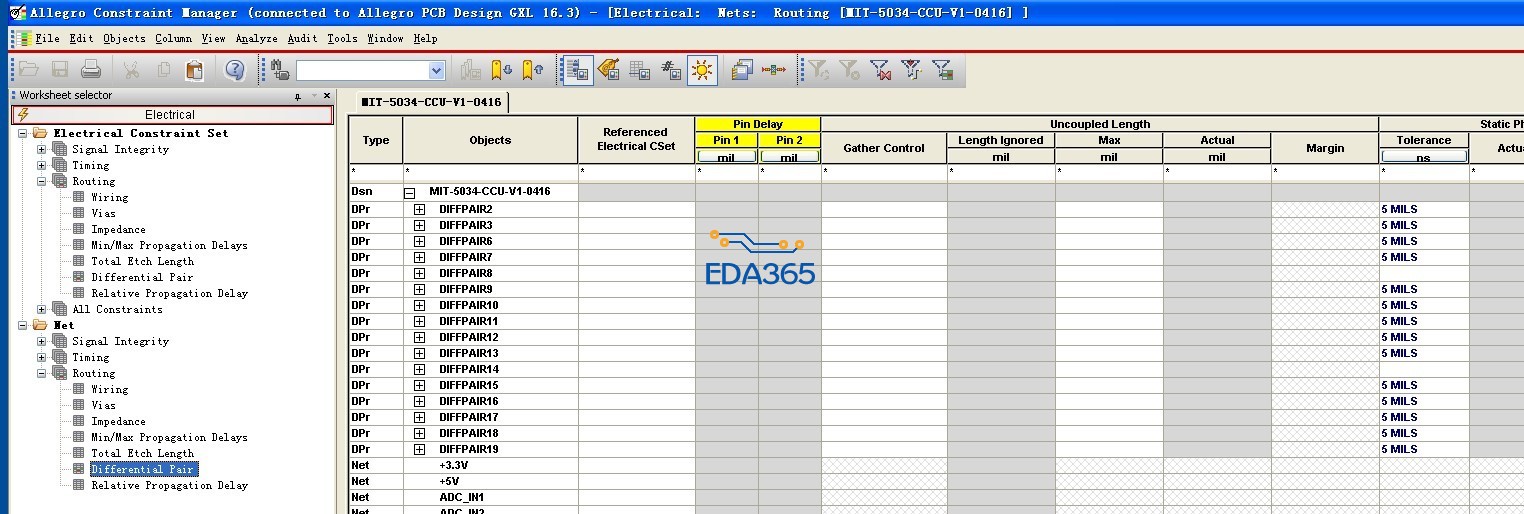The height and width of the screenshot is (514, 1524).
Task: Click the Save disk toolbar icon
Action: coord(60,70)
